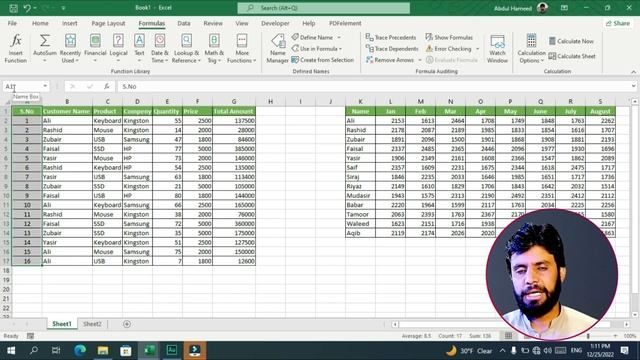This screenshot has height=360, width=640.
Task: Open Microsoft Edge from taskbar
Action: (80, 351)
